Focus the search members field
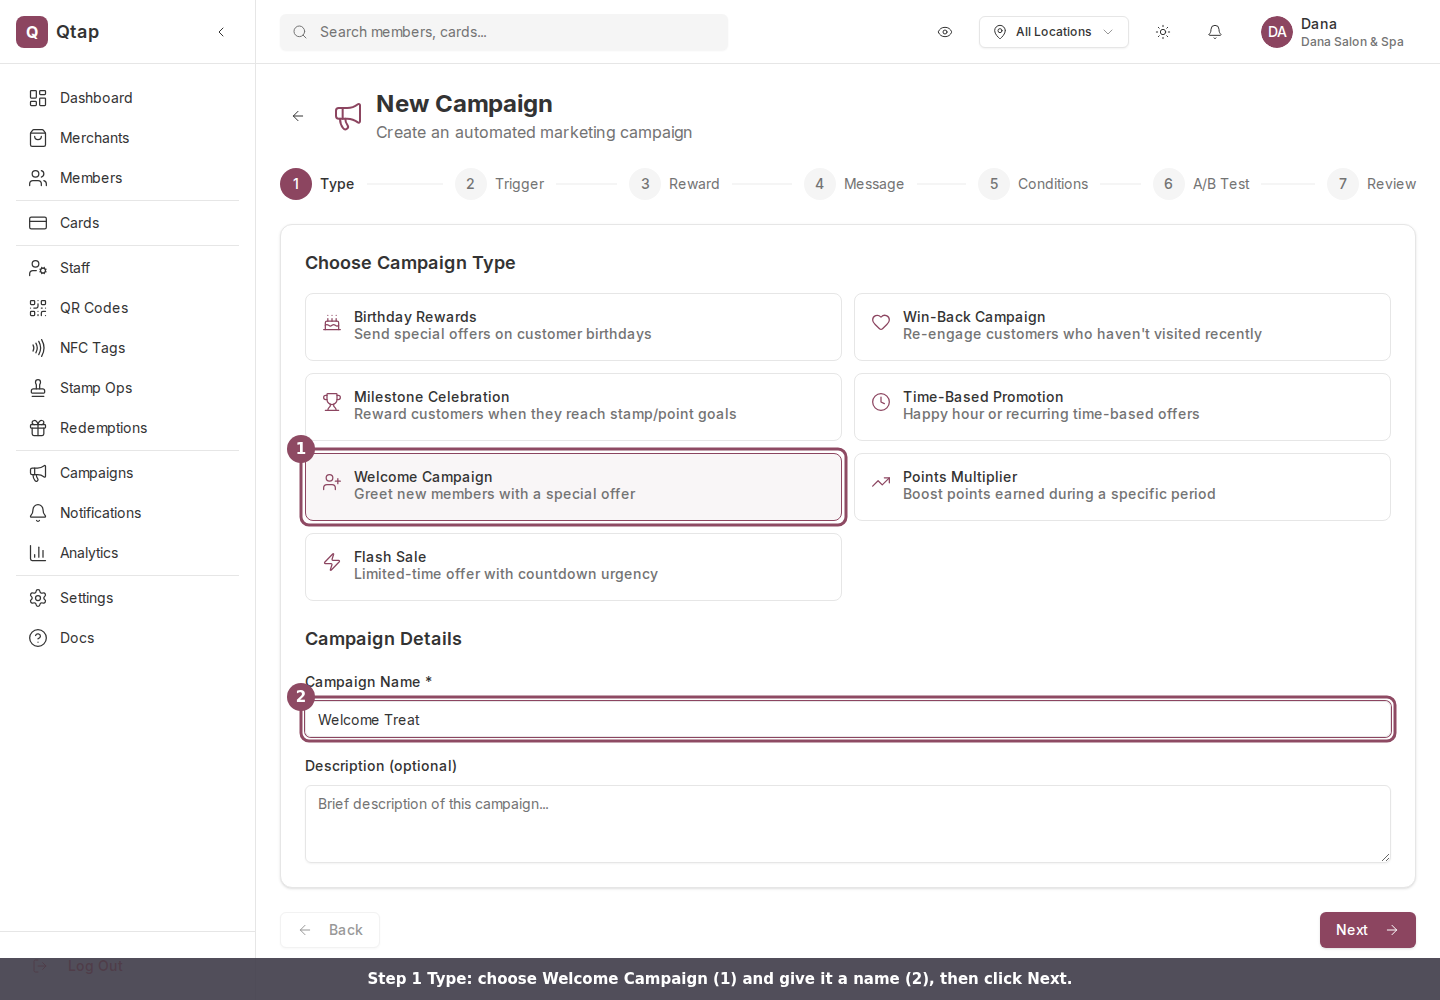Screen dimensions: 1440x1000 pos(504,32)
